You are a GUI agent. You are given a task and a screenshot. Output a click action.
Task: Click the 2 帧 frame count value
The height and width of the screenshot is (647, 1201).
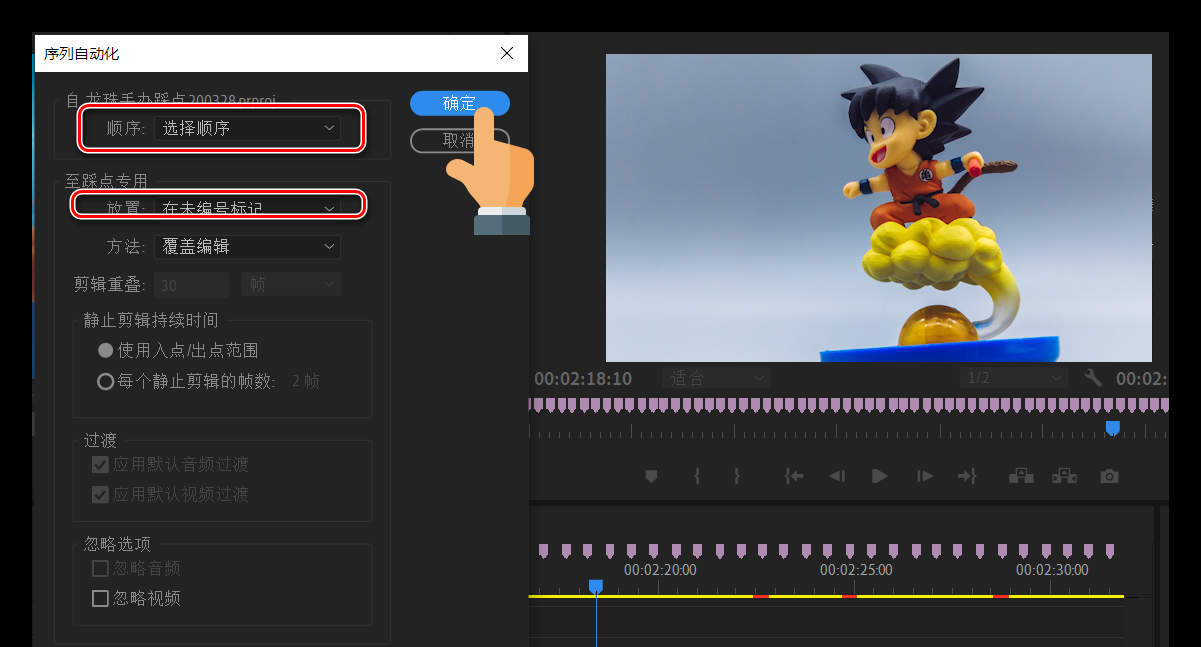[x=306, y=381]
